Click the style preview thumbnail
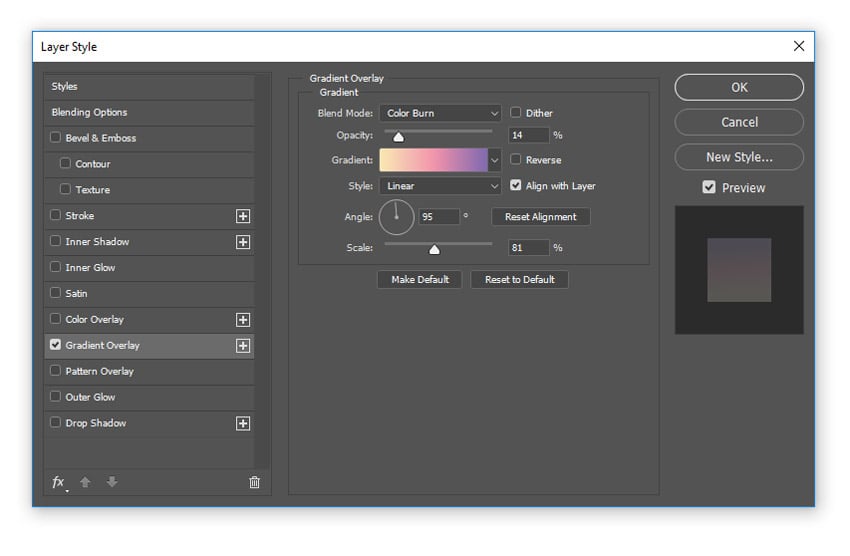850x556 pixels. [x=739, y=270]
